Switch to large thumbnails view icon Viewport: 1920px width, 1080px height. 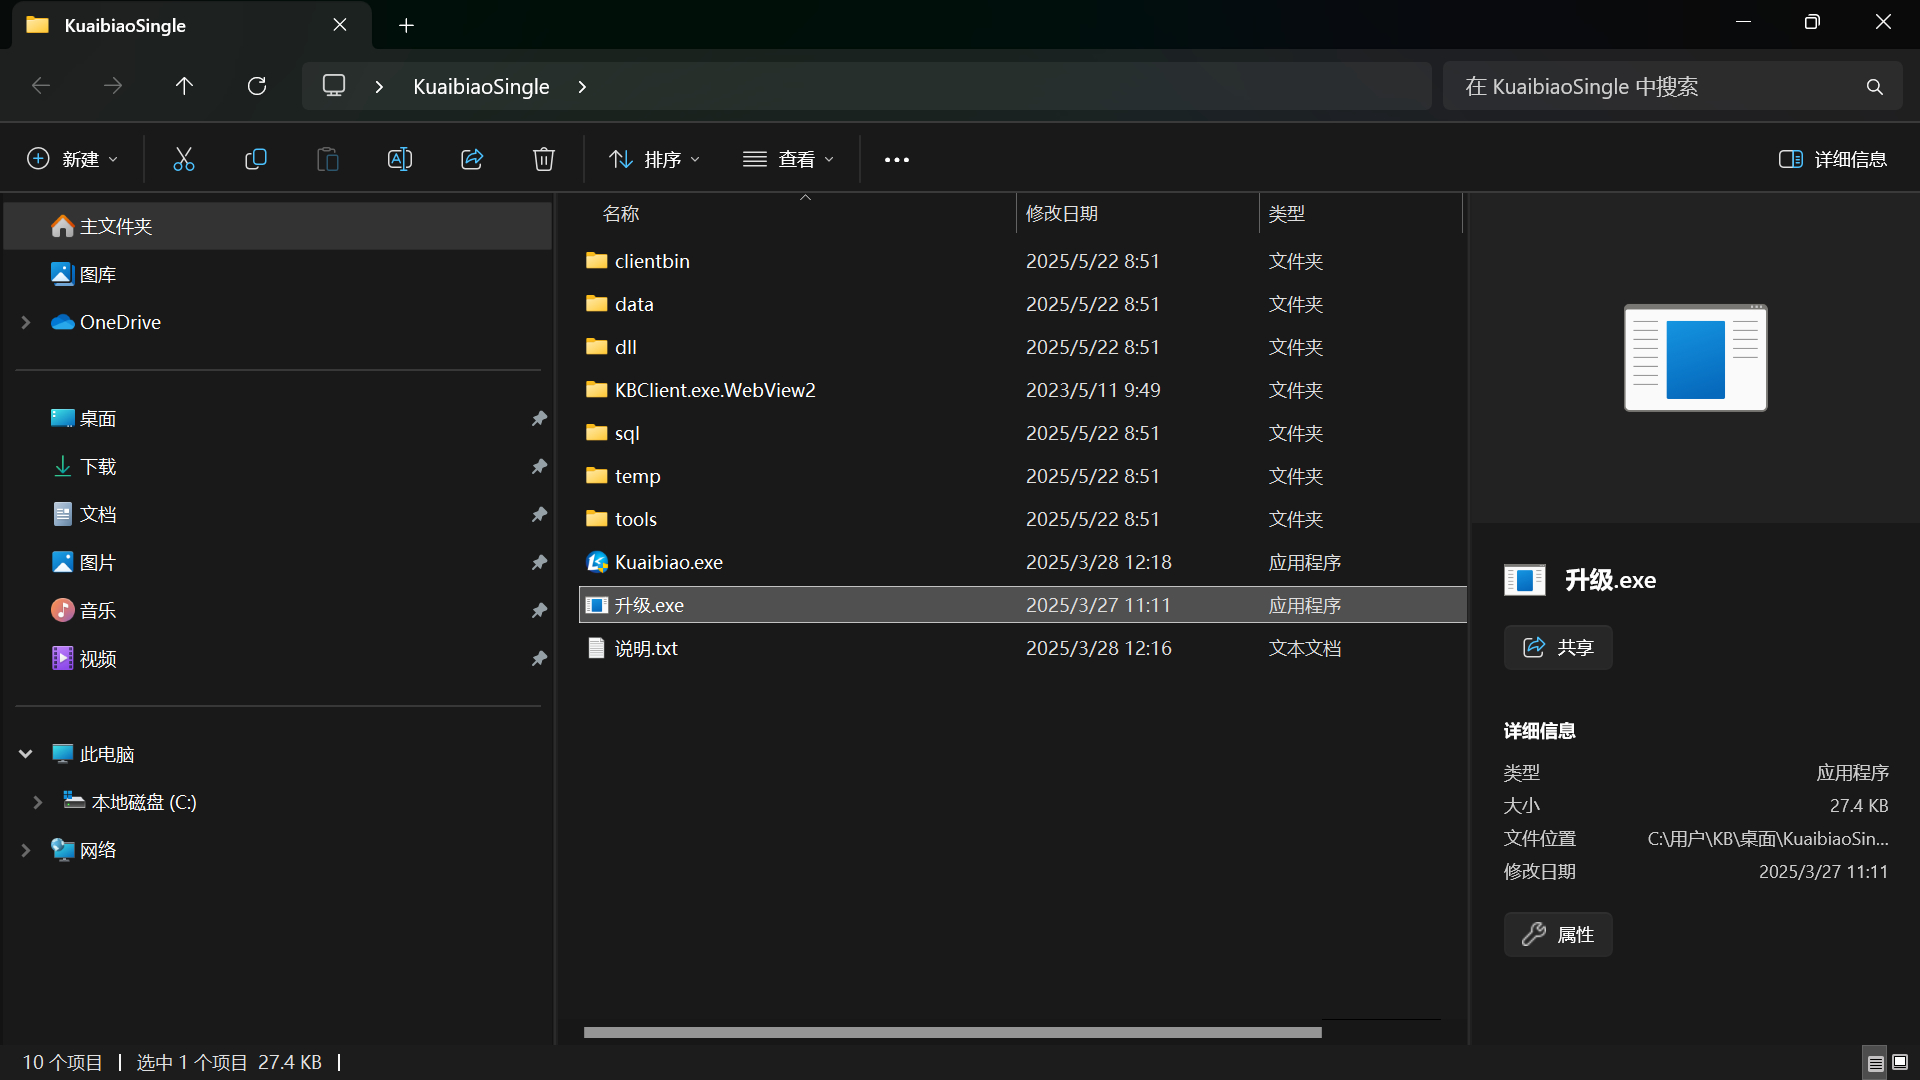click(x=1900, y=1062)
